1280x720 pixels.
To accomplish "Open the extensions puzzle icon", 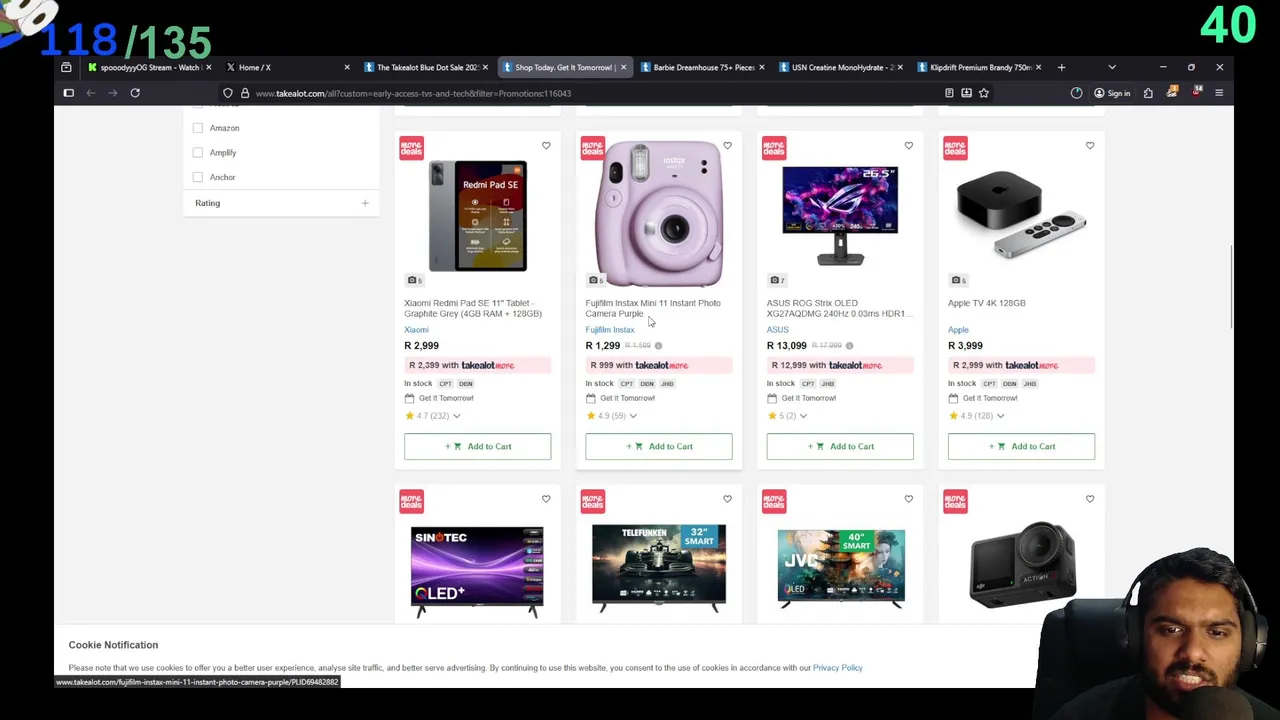I will click(x=1148, y=93).
